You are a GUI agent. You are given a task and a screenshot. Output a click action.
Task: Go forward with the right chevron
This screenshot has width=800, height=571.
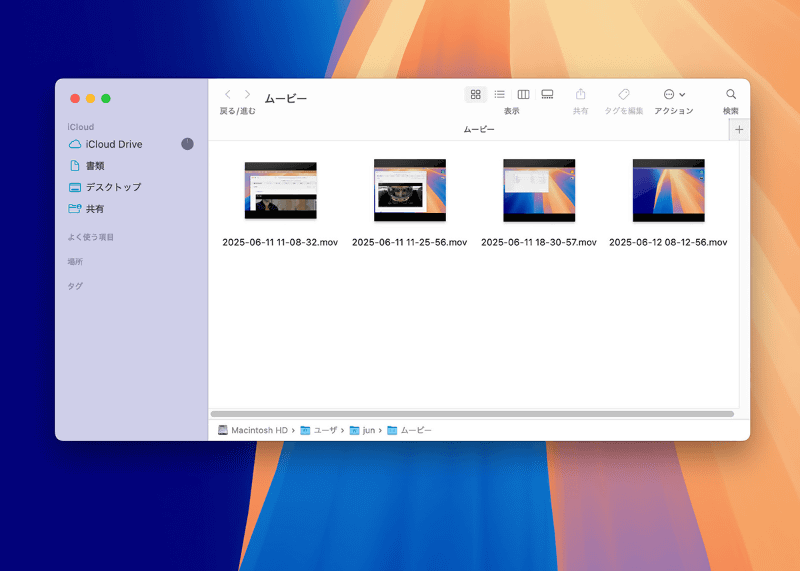[x=247, y=94]
